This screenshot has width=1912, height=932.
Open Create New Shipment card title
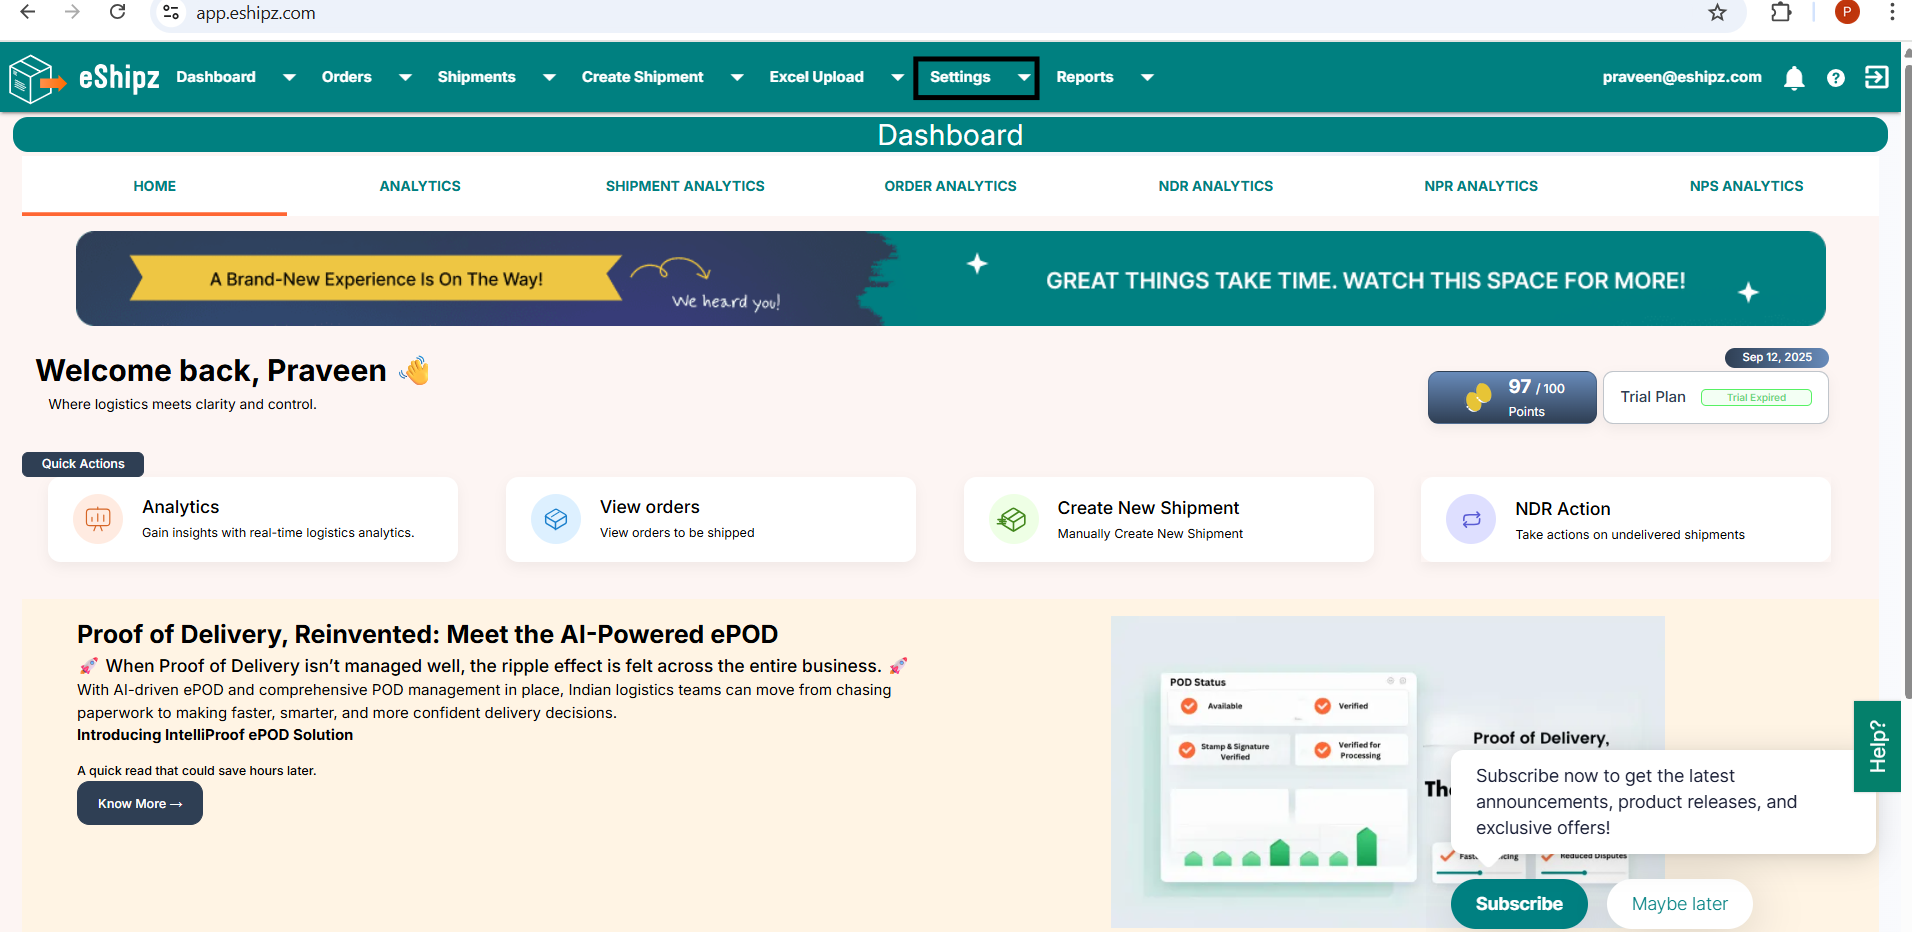pyautogui.click(x=1148, y=508)
